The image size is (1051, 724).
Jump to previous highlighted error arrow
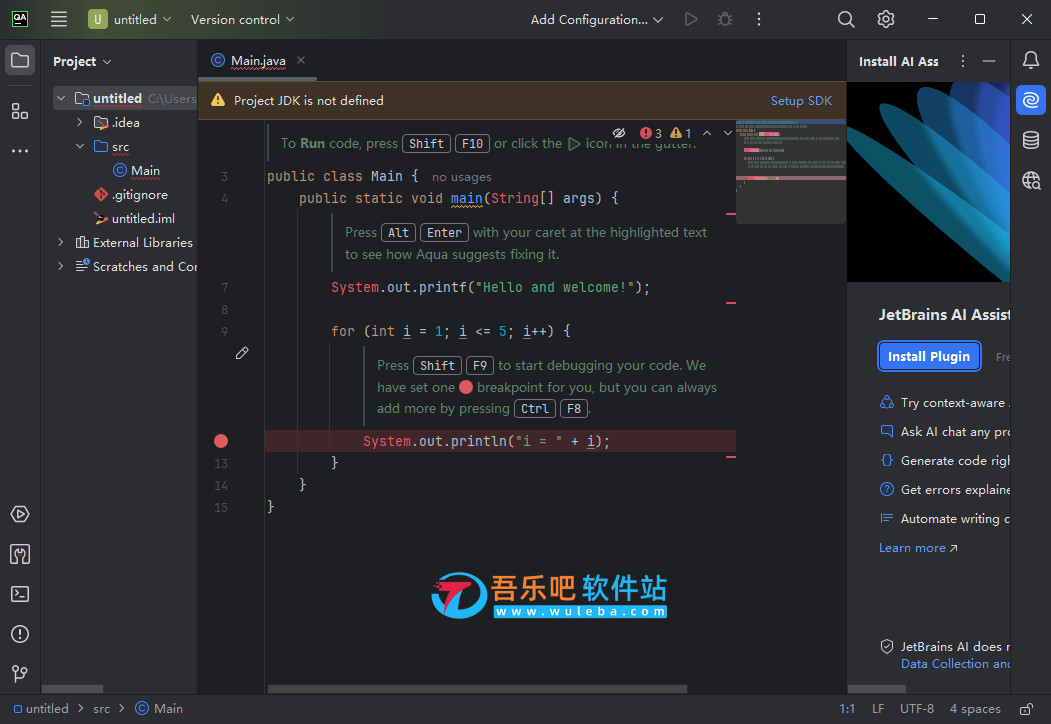pyautogui.click(x=707, y=133)
